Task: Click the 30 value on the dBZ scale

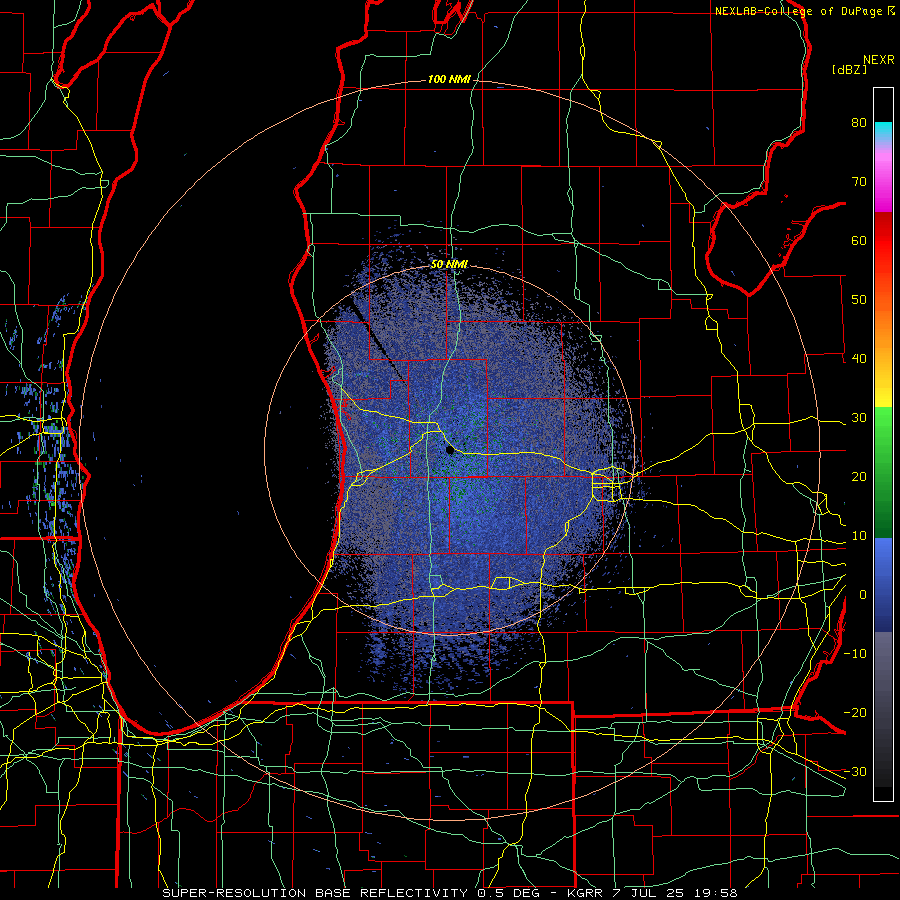Action: pos(859,418)
